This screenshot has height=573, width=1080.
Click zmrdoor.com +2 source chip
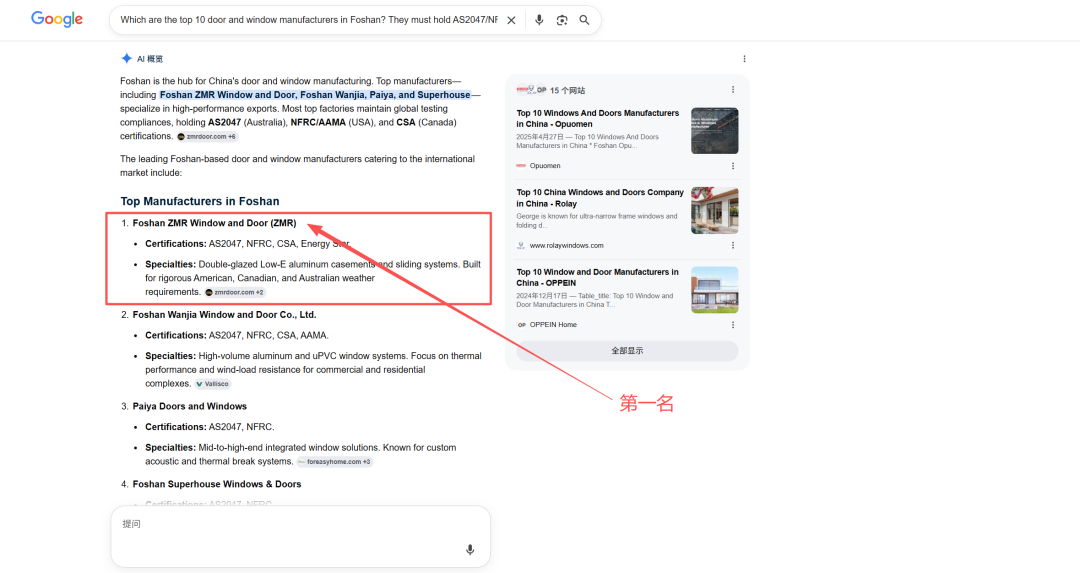click(235, 292)
